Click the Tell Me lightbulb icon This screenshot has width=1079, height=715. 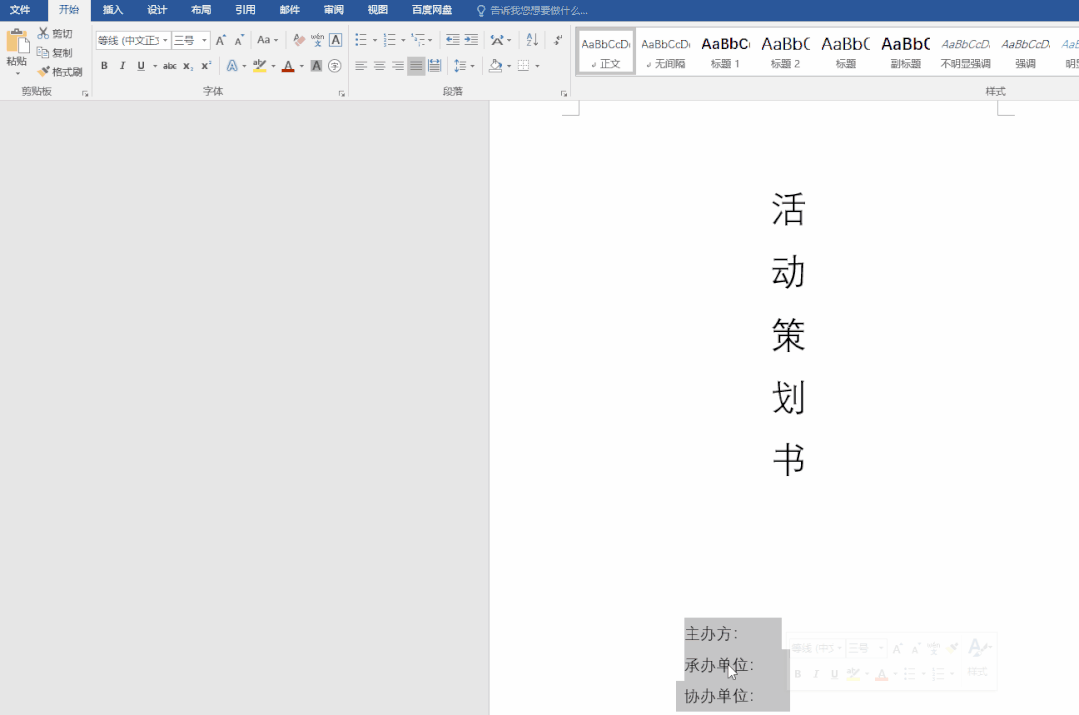(481, 11)
